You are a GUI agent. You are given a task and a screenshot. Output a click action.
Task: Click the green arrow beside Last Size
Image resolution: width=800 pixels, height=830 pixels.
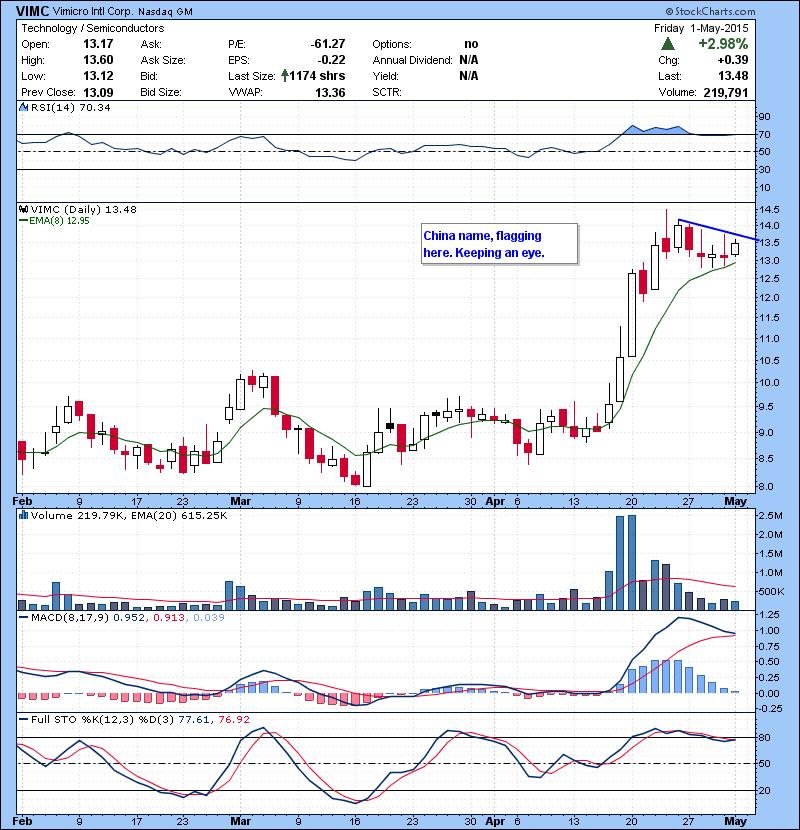285,76
